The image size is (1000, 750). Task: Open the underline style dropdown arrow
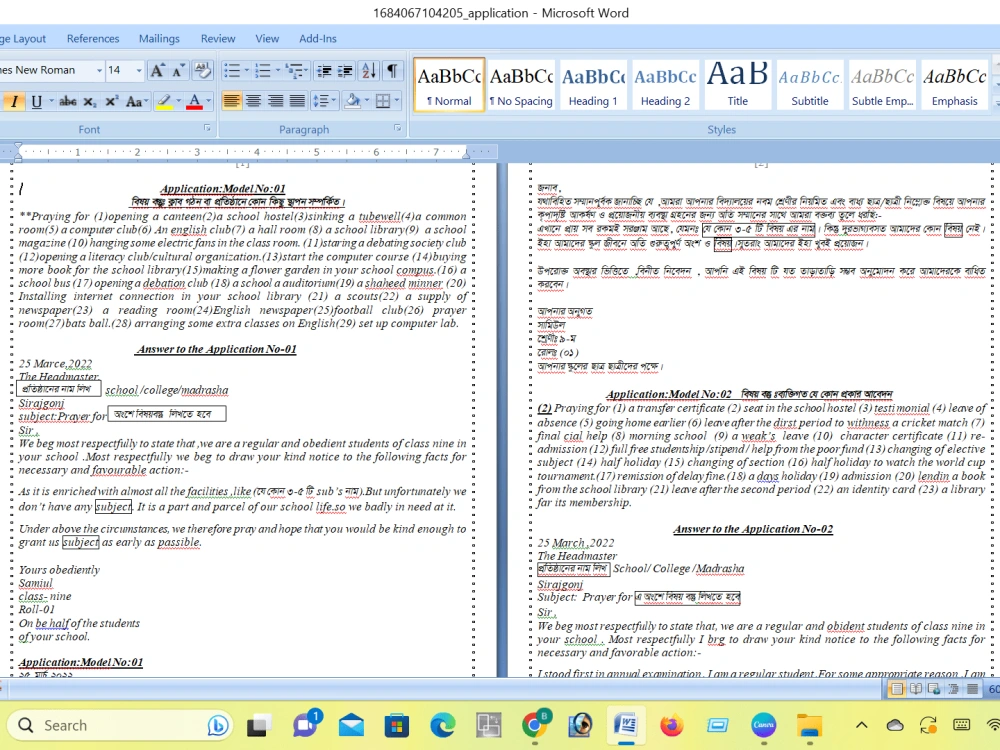click(50, 101)
